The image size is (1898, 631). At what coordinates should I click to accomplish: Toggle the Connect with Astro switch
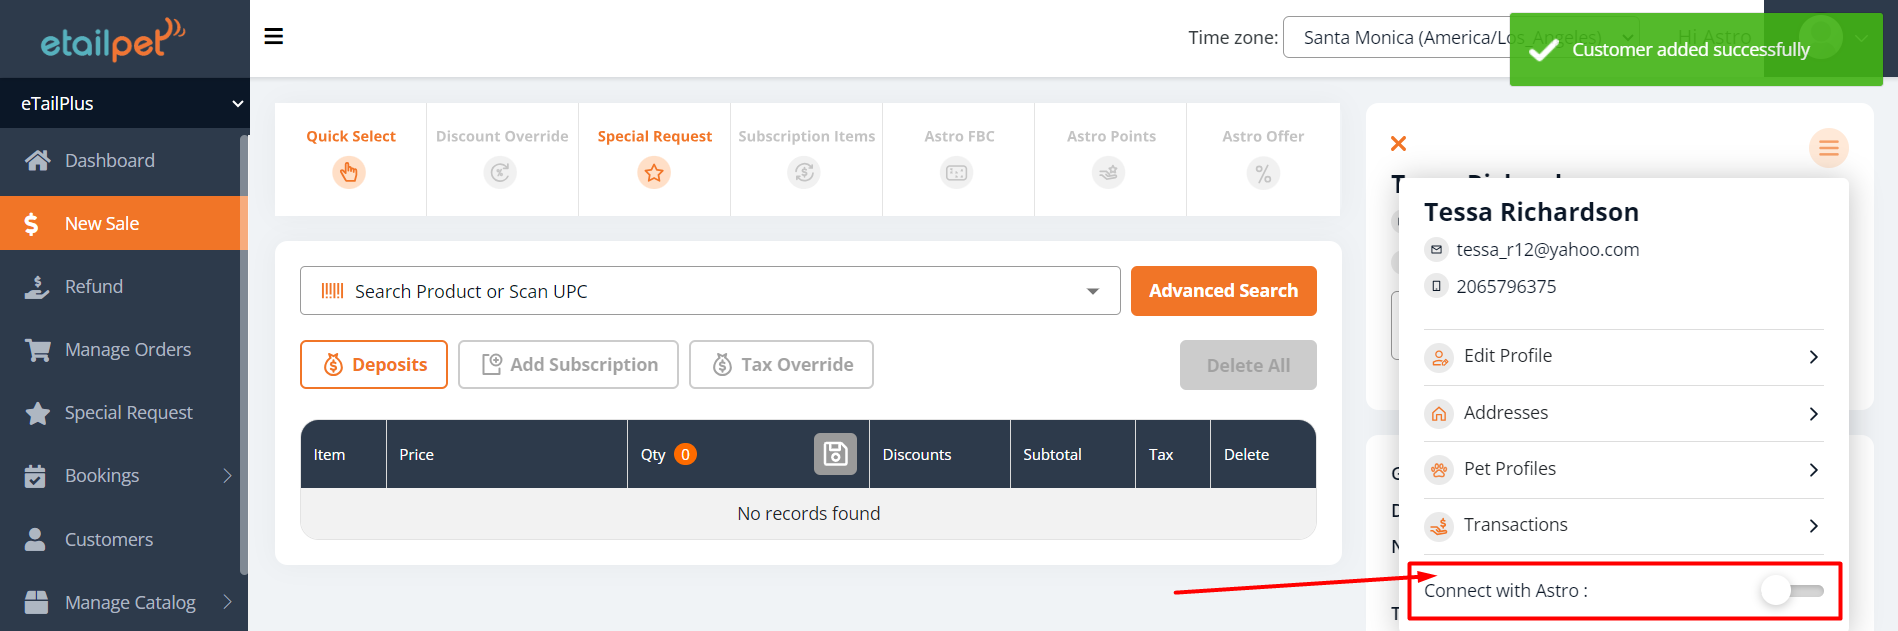pos(1791,590)
